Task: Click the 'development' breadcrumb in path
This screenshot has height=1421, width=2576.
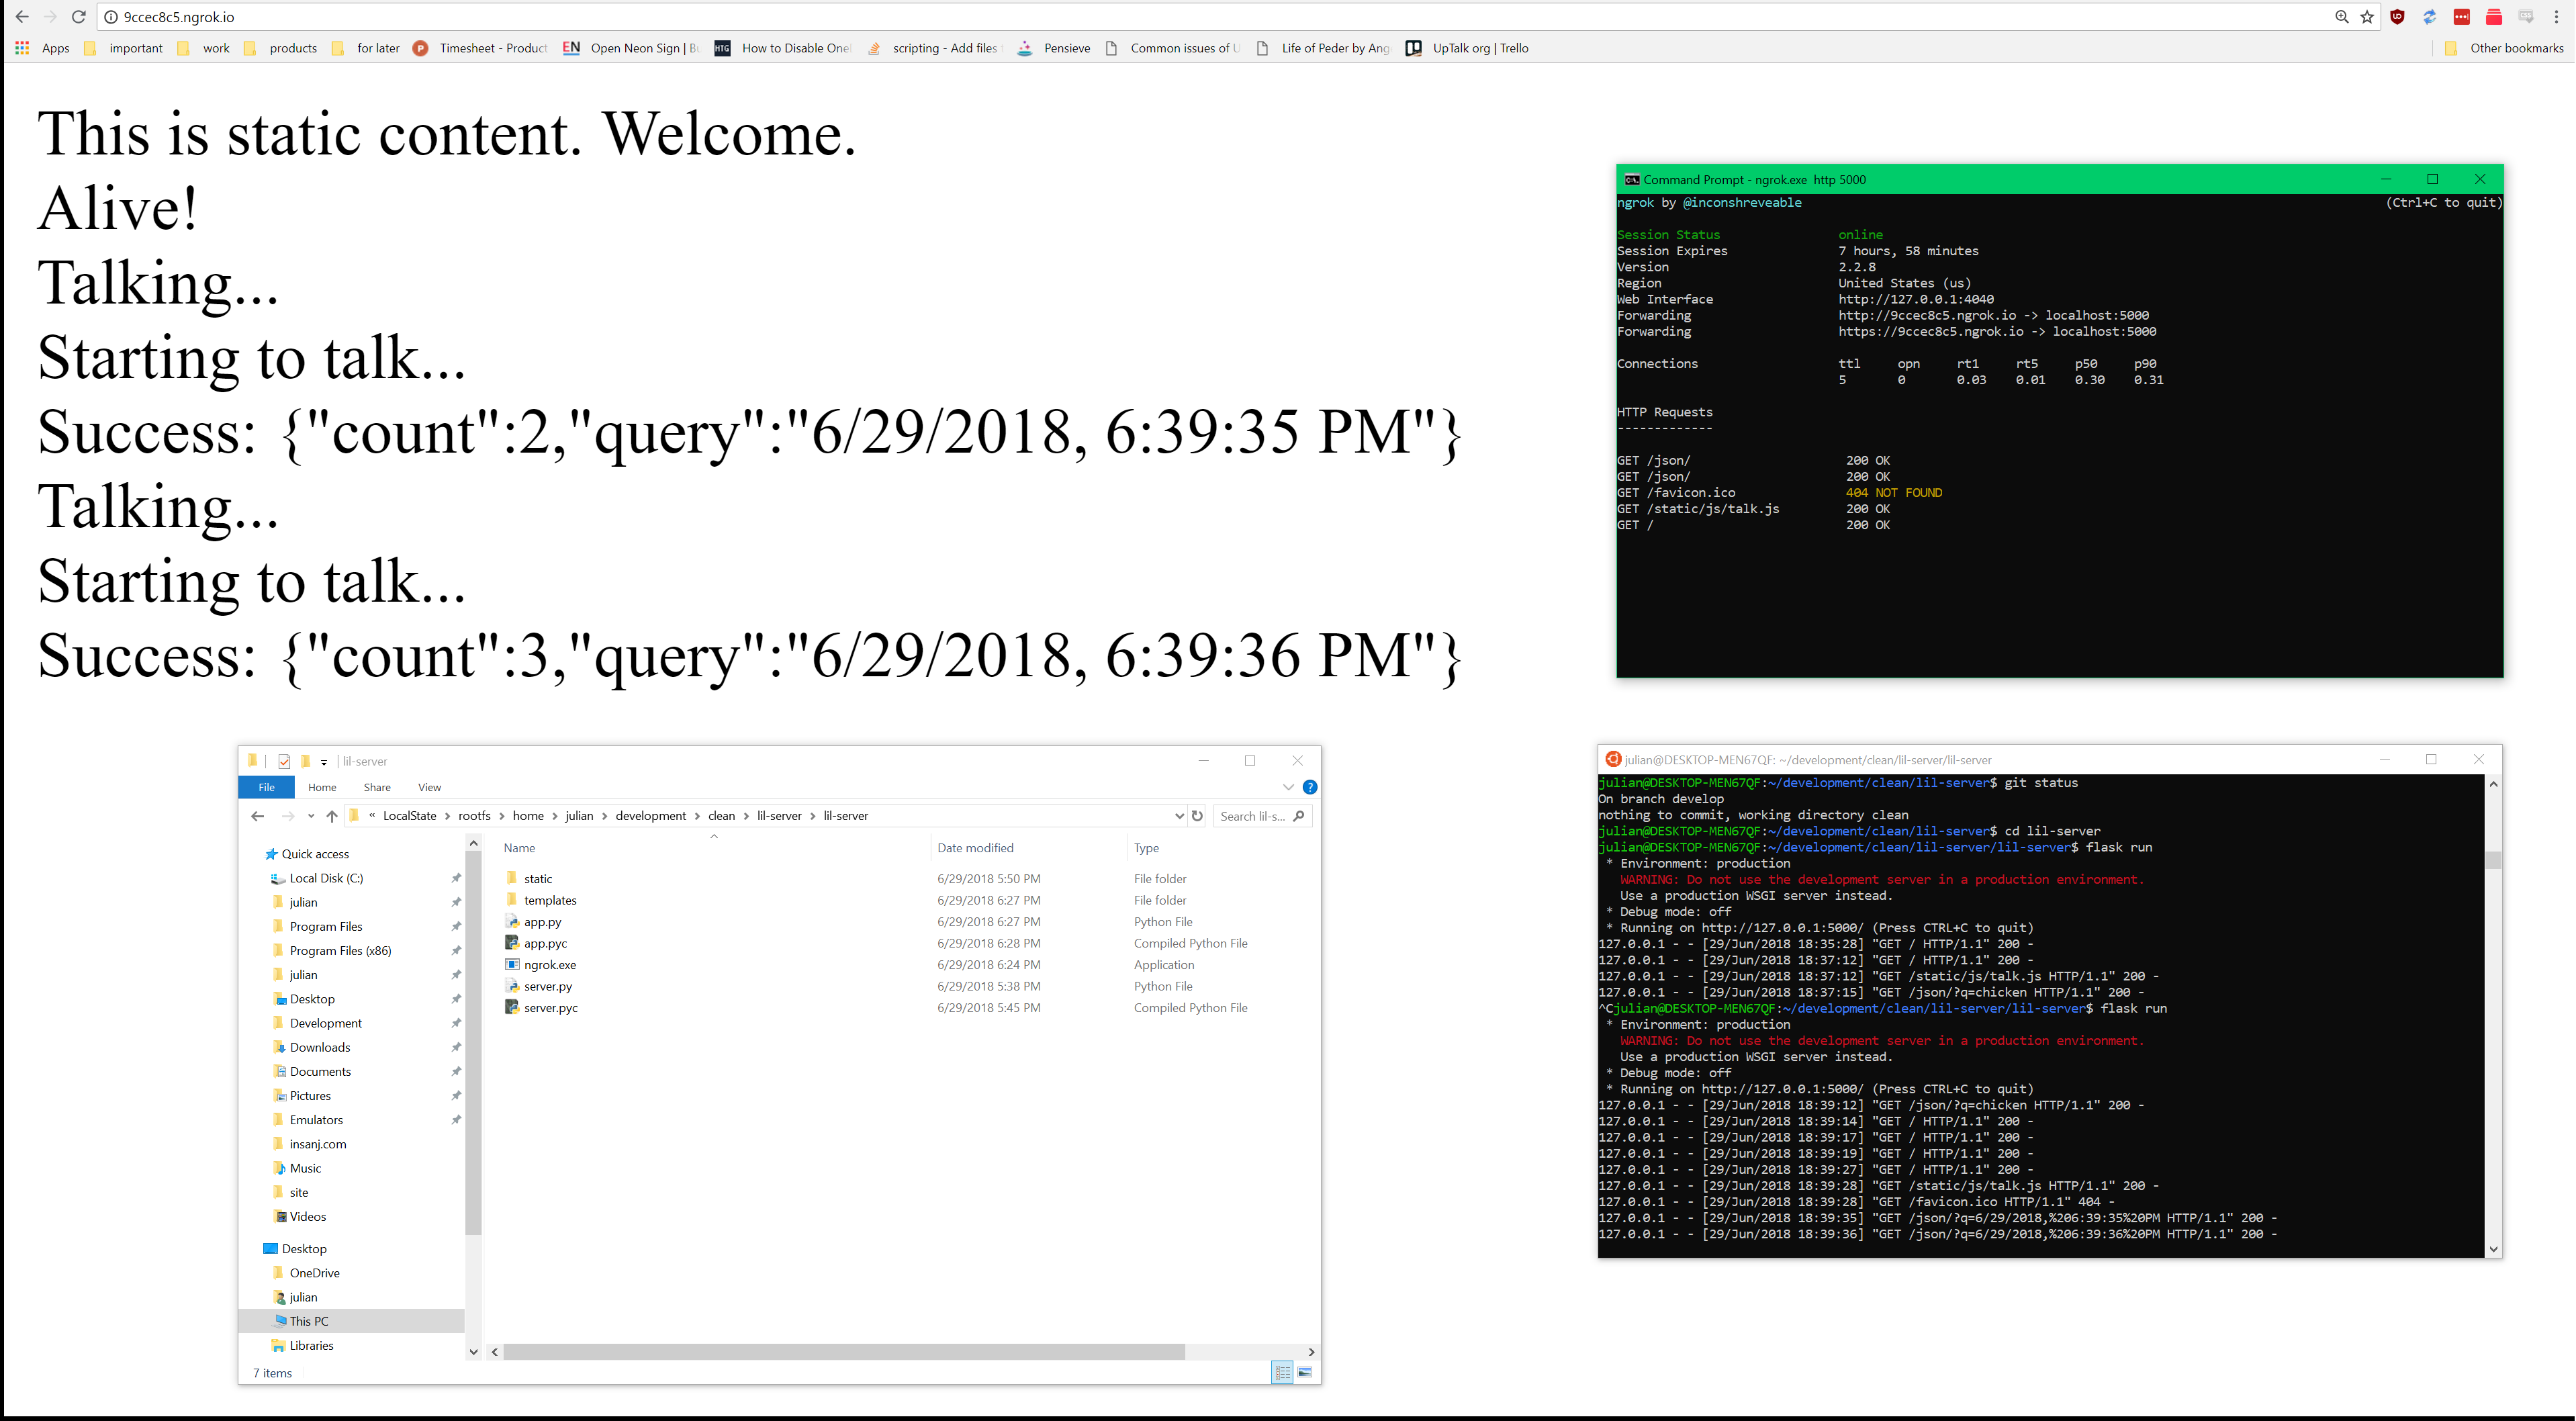Action: click(x=650, y=816)
